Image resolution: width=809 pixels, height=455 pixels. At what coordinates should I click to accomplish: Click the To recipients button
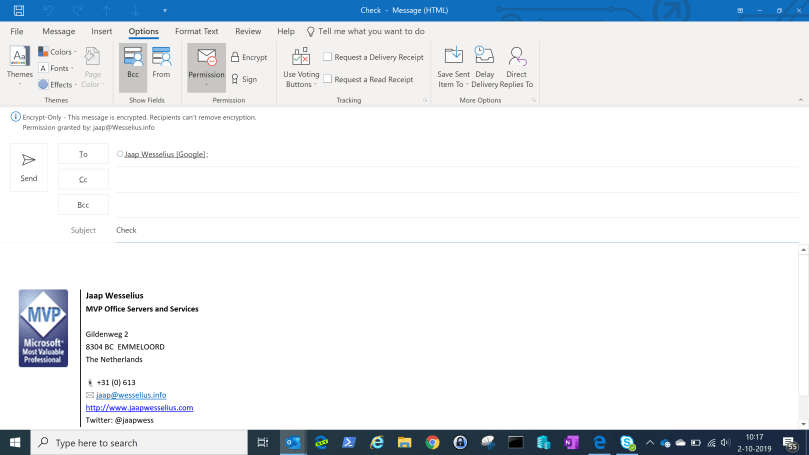pos(83,154)
